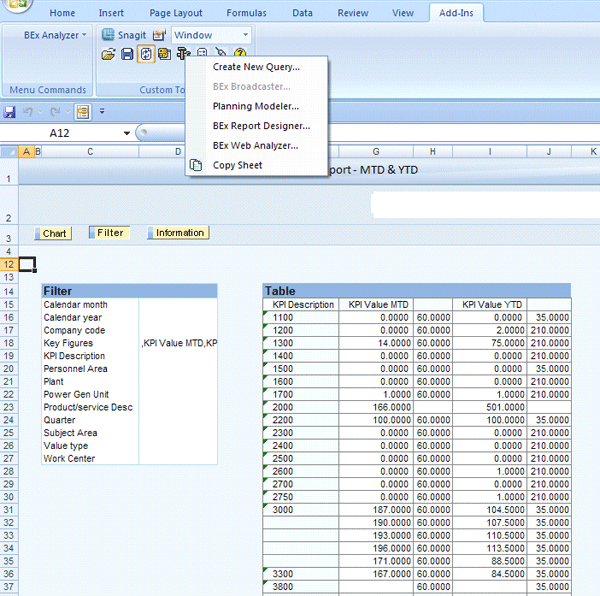Select Create New Query from menu
Viewport: 600px width, 596px height.
click(x=256, y=67)
